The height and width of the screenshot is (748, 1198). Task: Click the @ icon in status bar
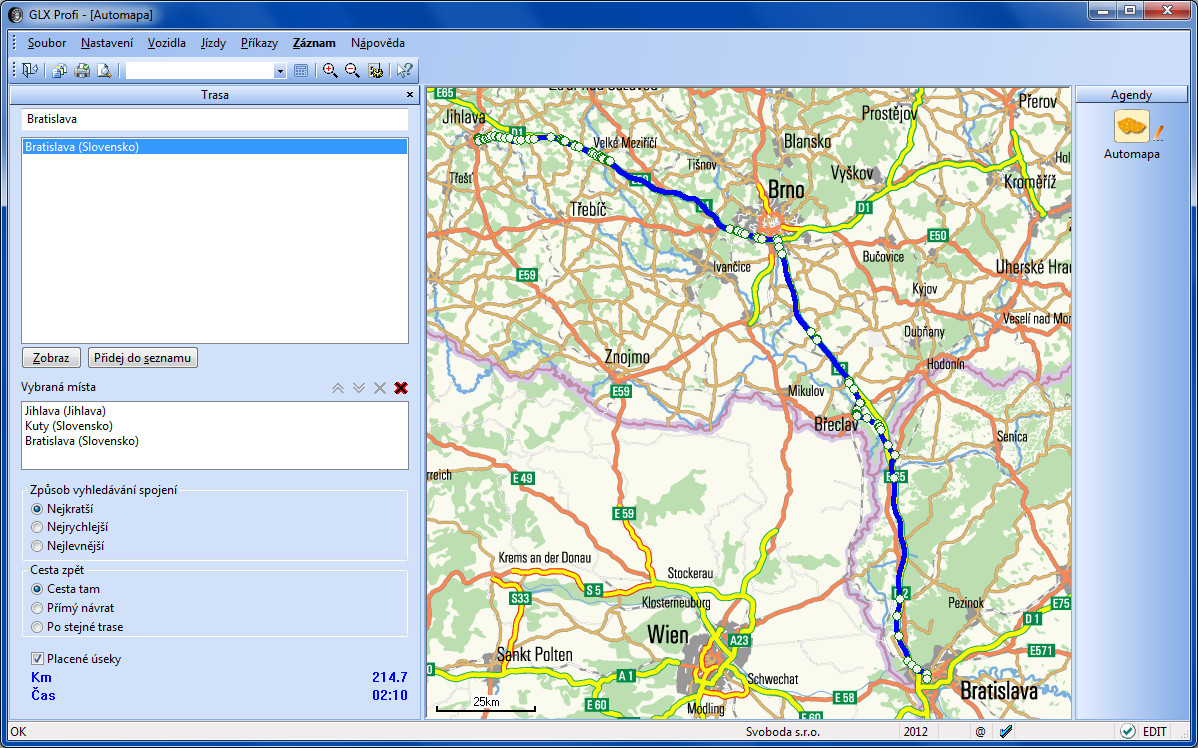click(980, 732)
